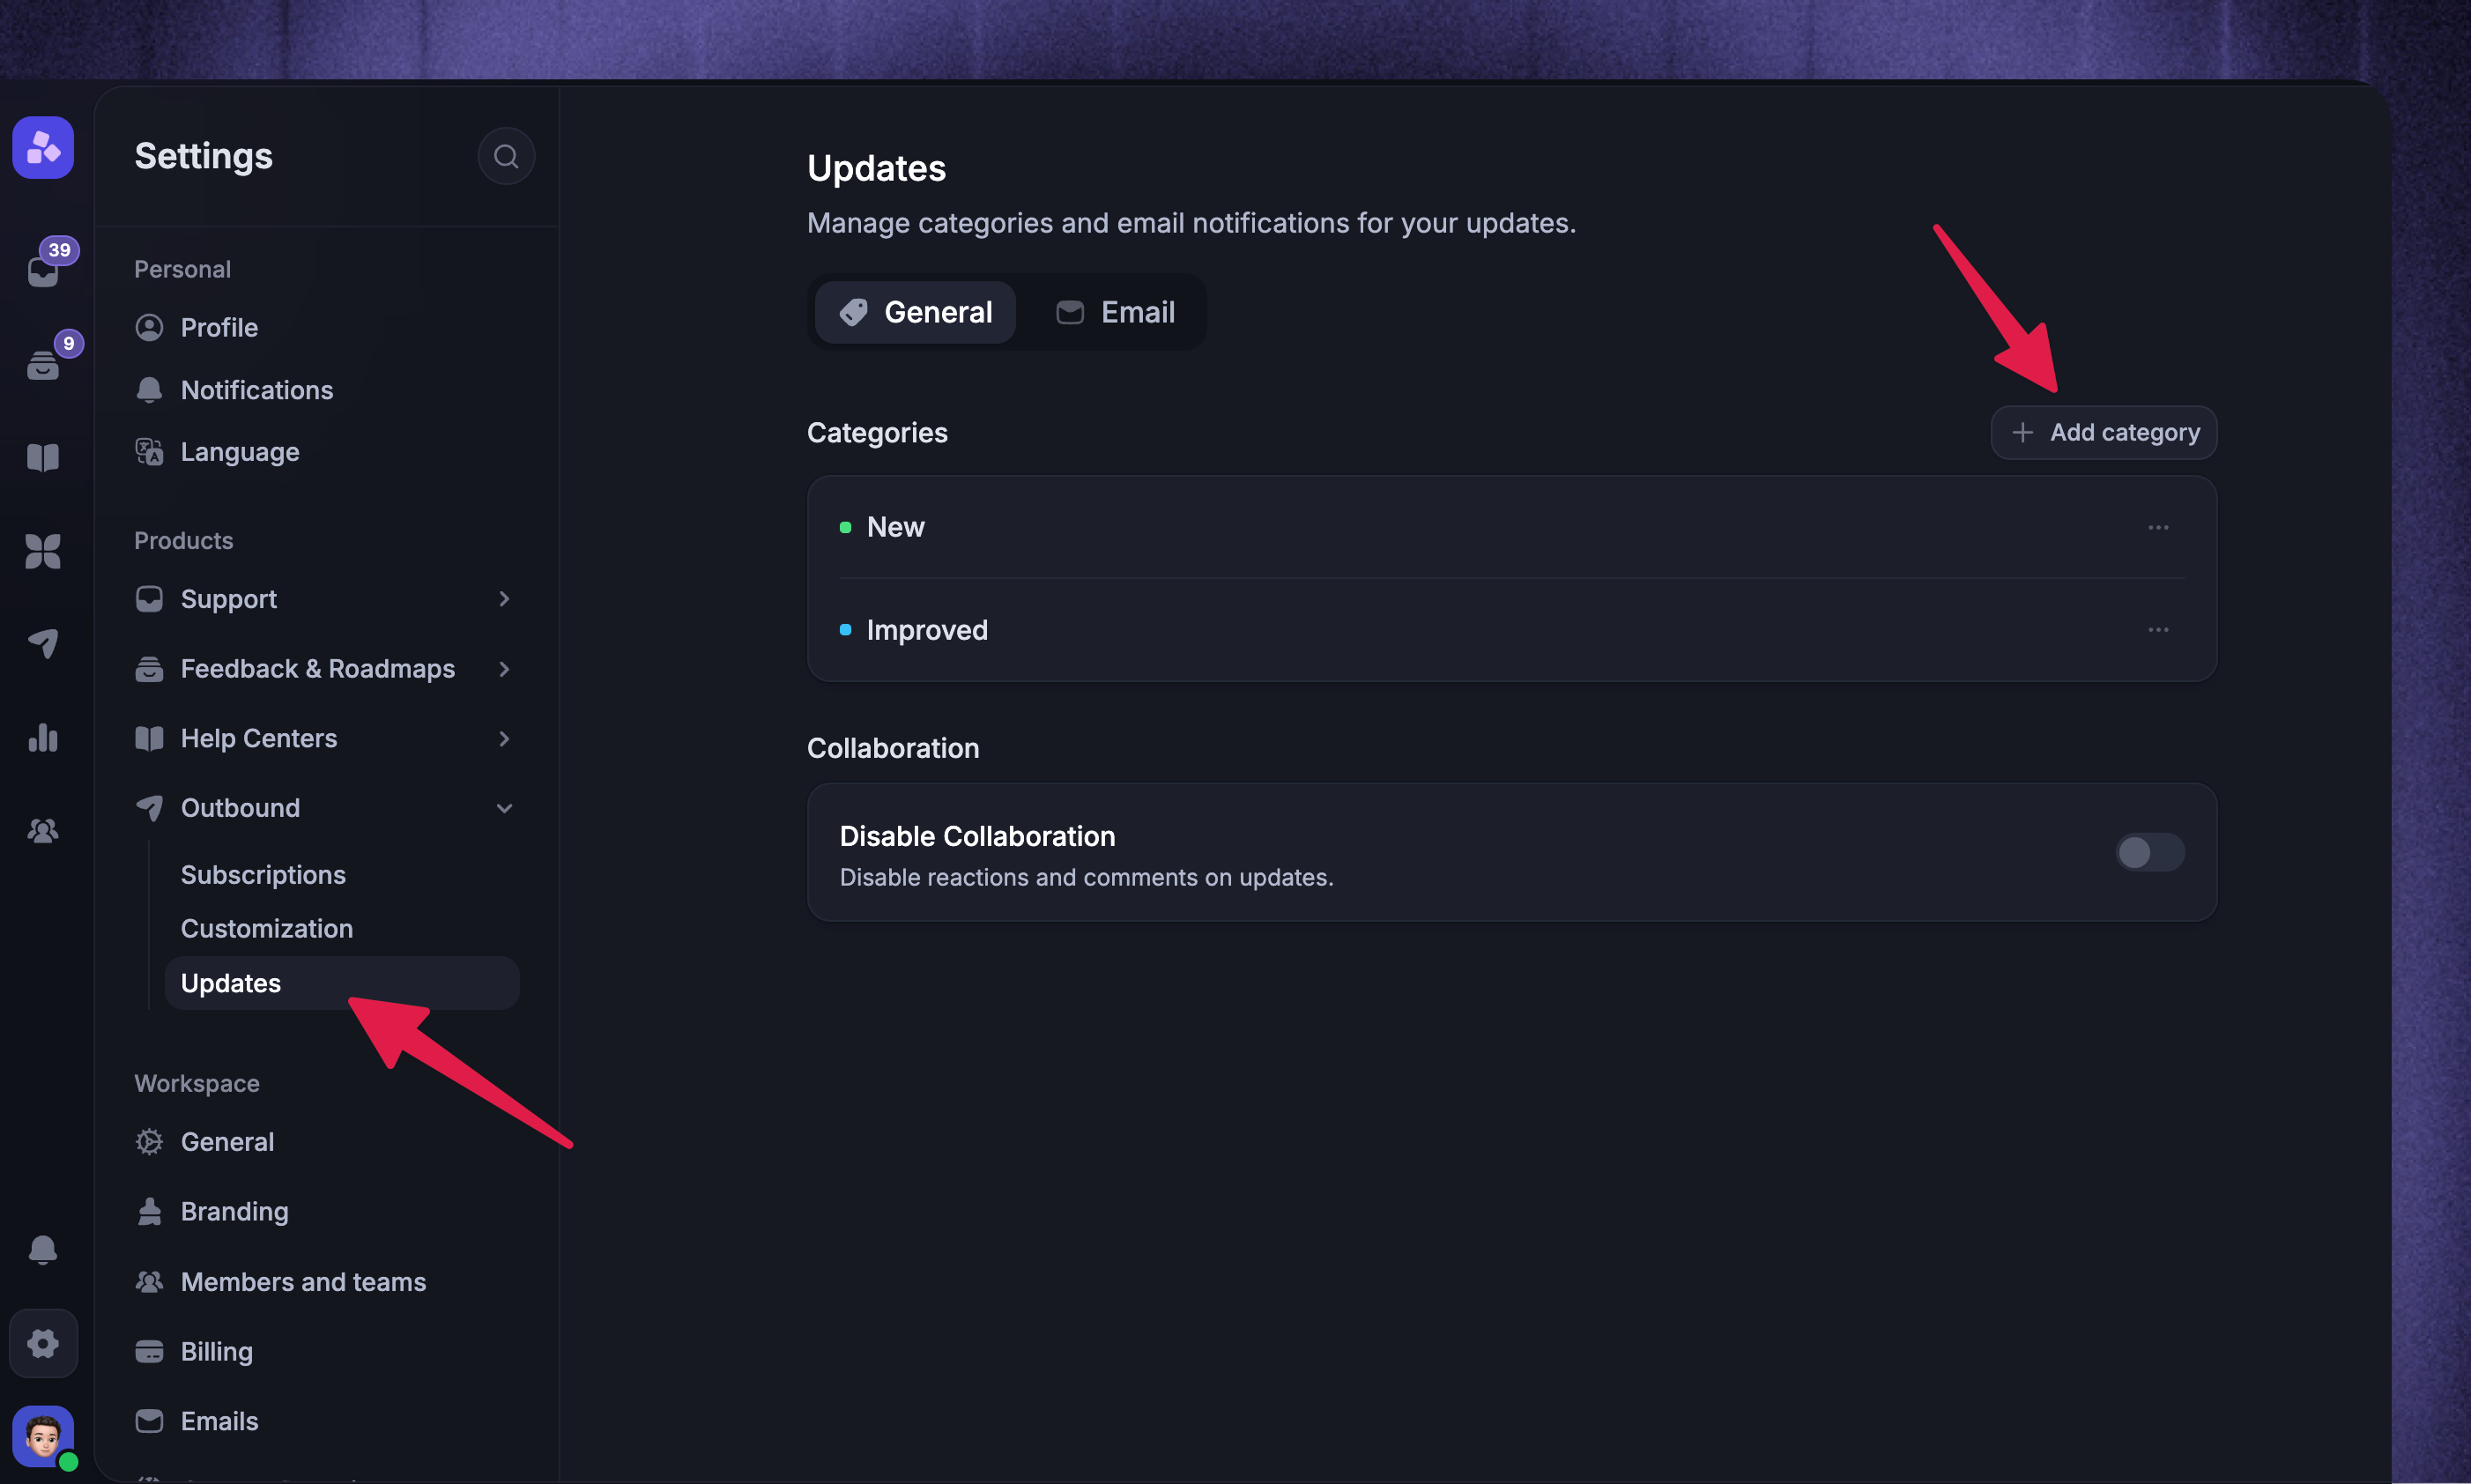Viewport: 2471px width, 1484px height.
Task: Open the settings gear icon in rail
Action: point(43,1343)
